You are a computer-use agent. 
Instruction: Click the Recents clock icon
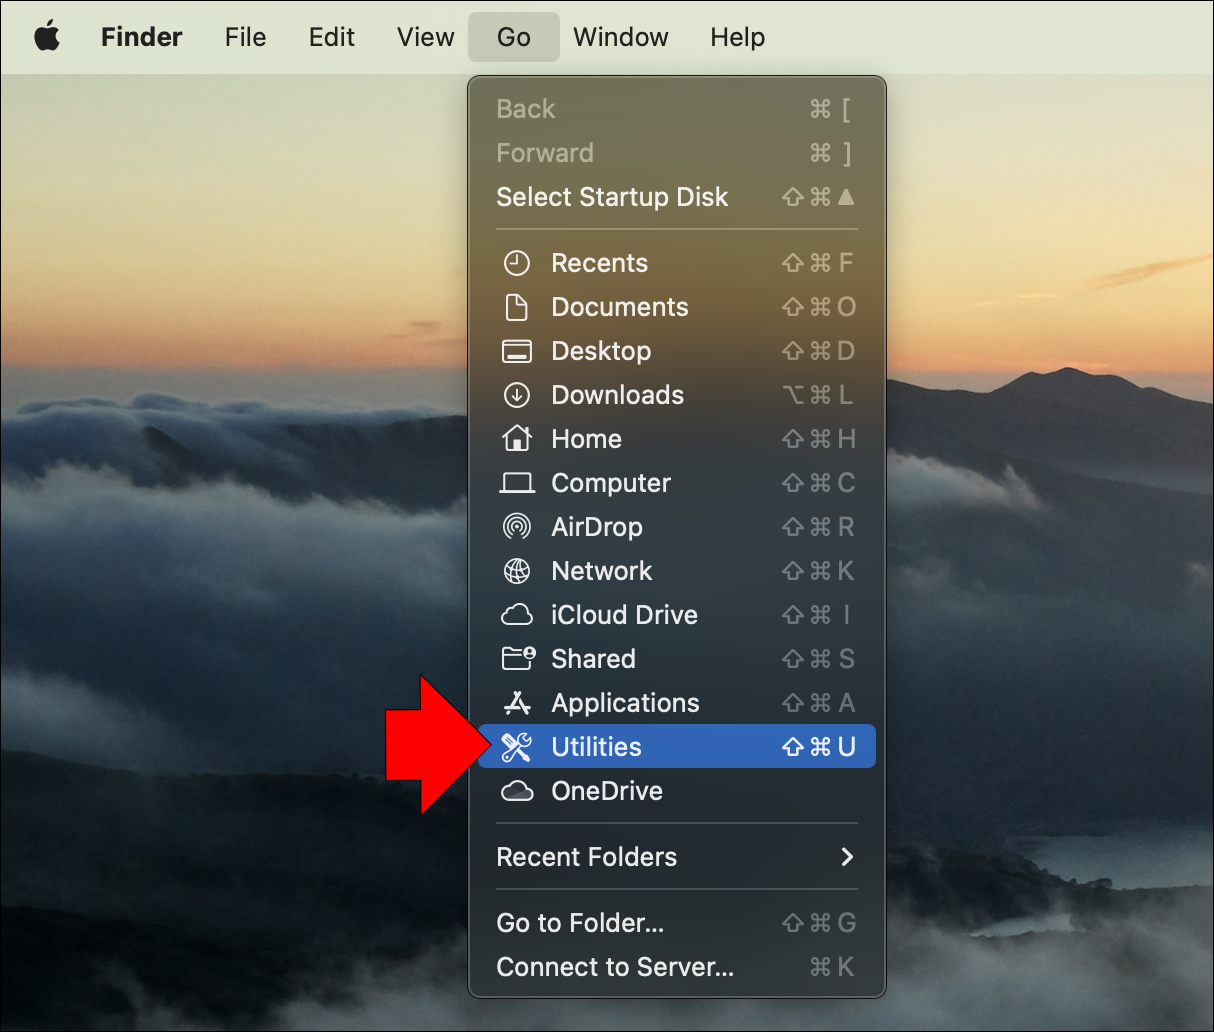click(516, 263)
